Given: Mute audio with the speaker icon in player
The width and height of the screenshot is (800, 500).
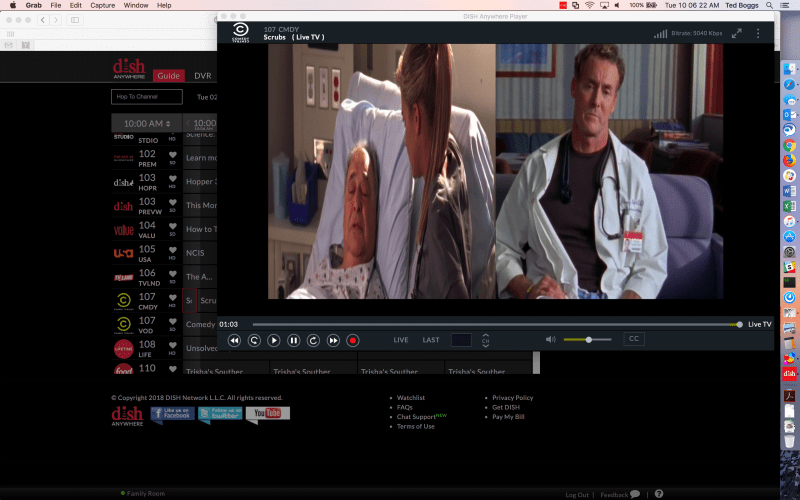Looking at the screenshot, I should tap(551, 339).
